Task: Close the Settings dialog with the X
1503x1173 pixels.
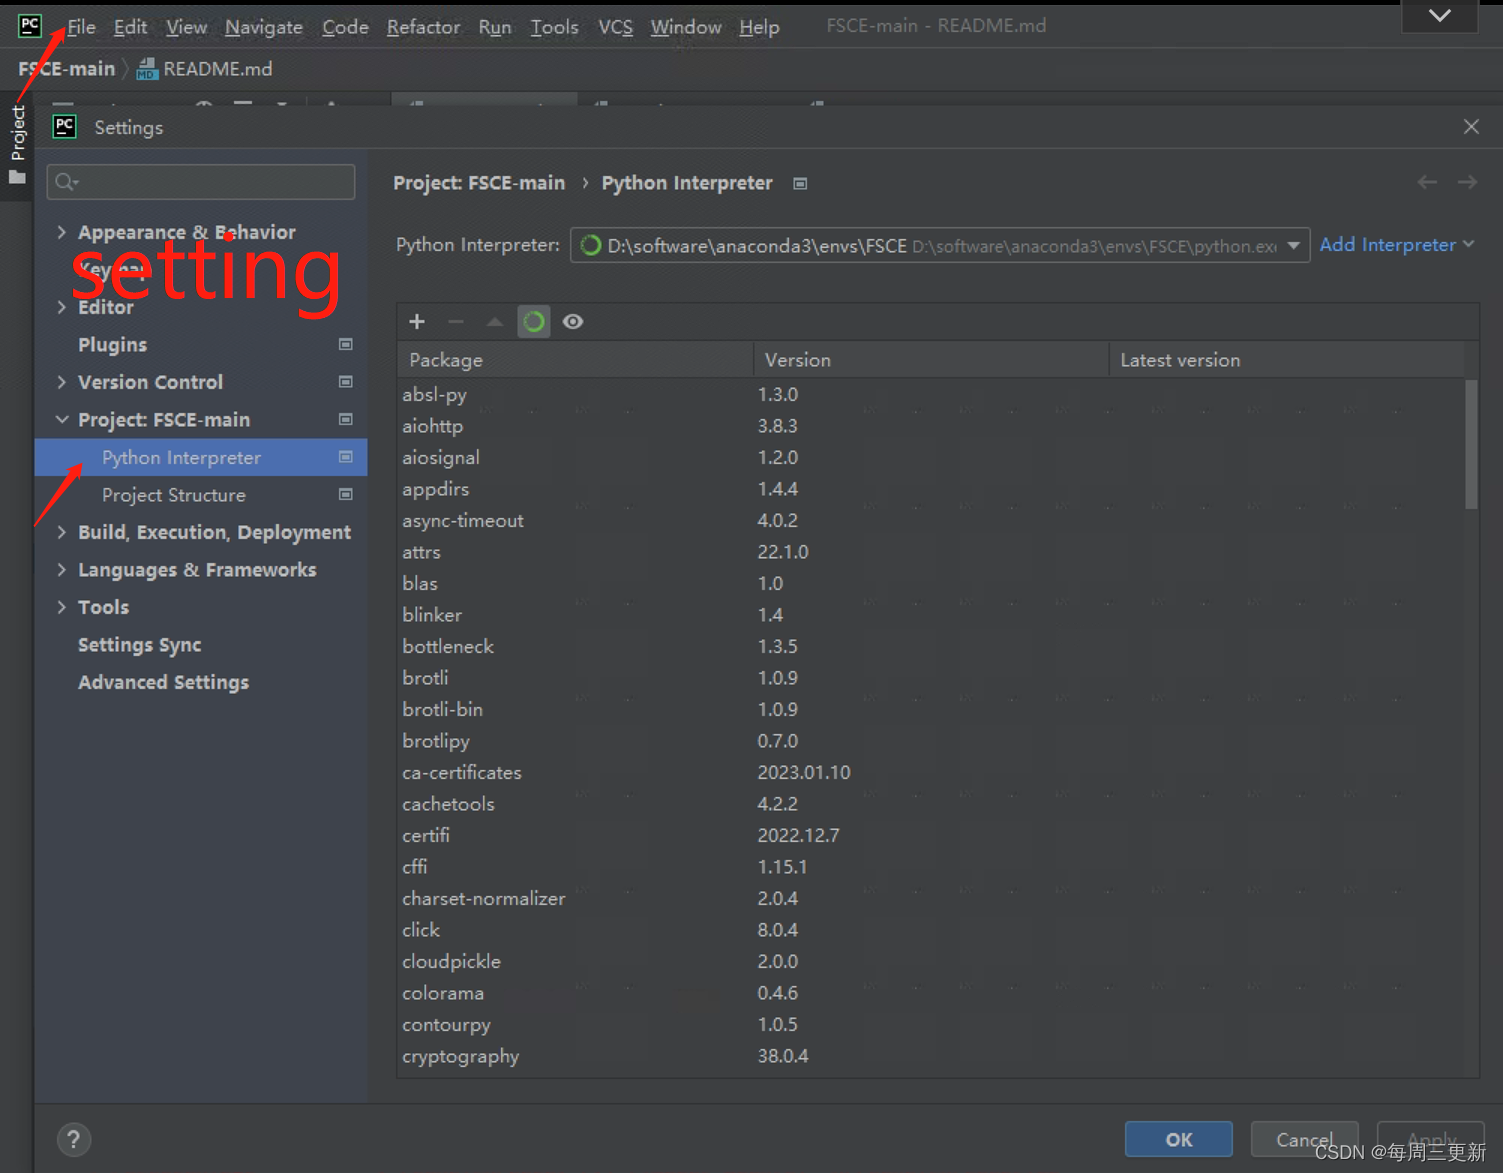Action: coord(1471,126)
